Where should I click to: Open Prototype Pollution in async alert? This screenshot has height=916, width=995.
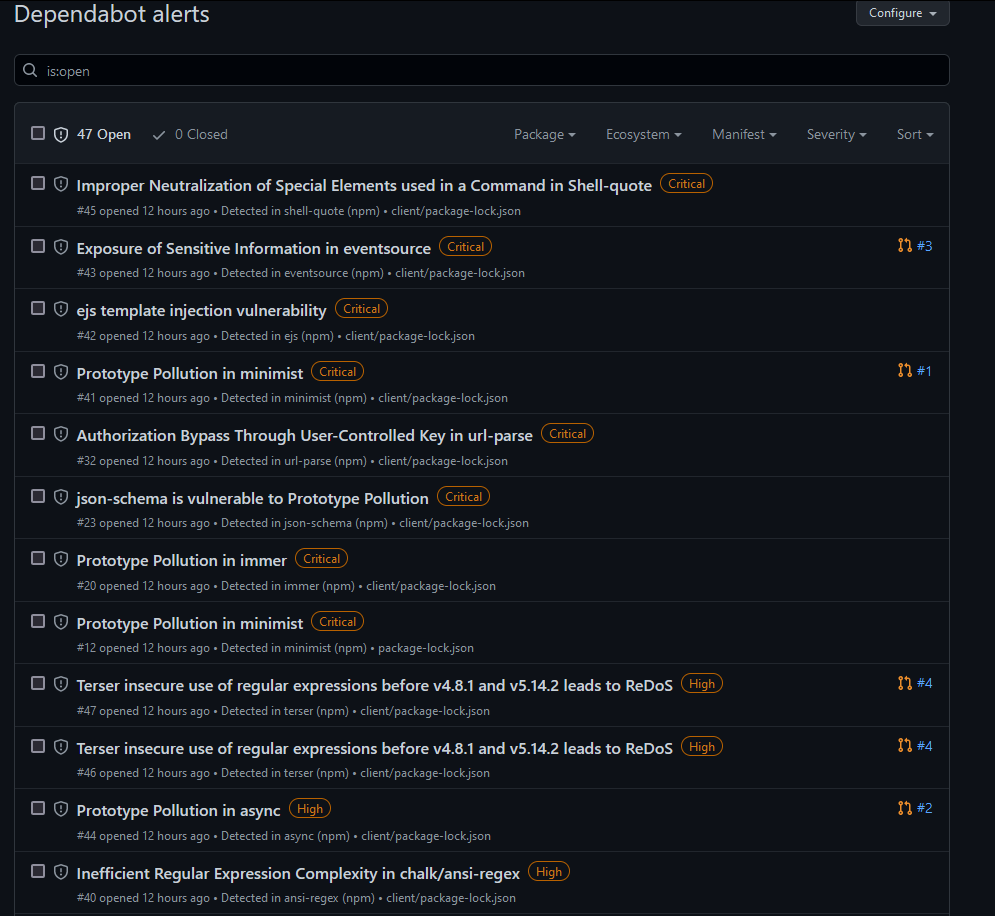coord(178,810)
